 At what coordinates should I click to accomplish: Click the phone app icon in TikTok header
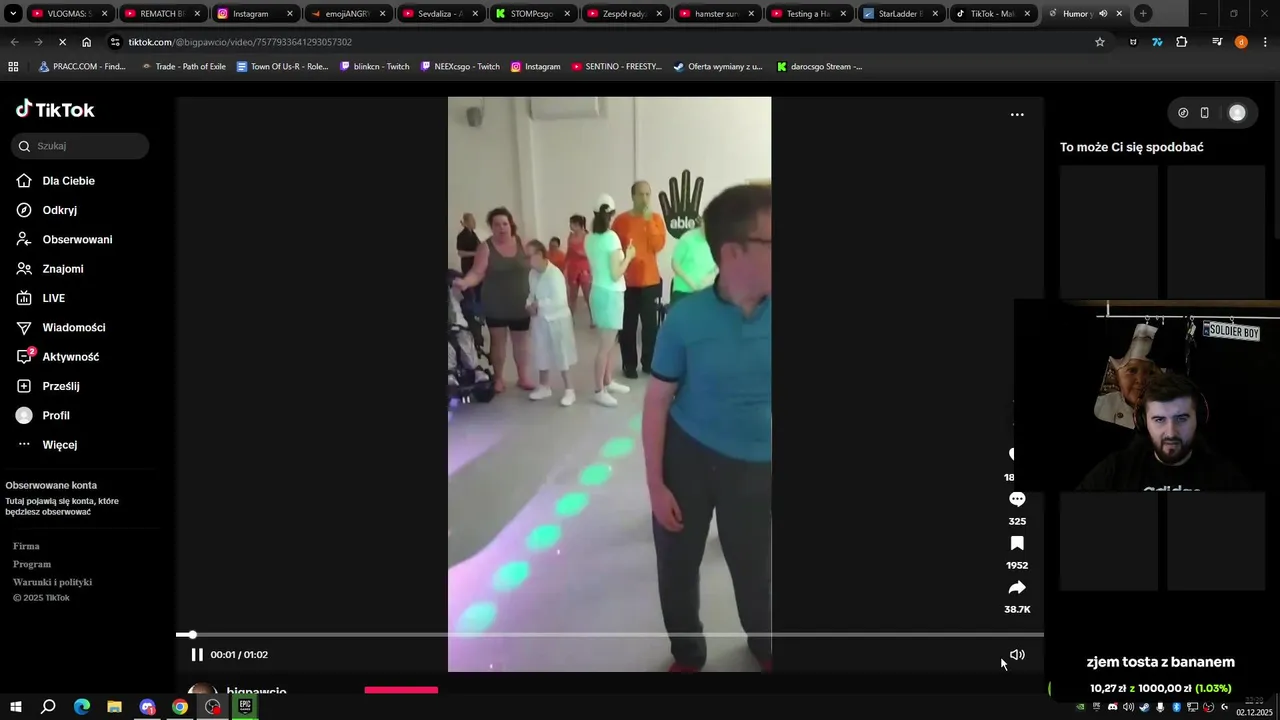[1205, 113]
